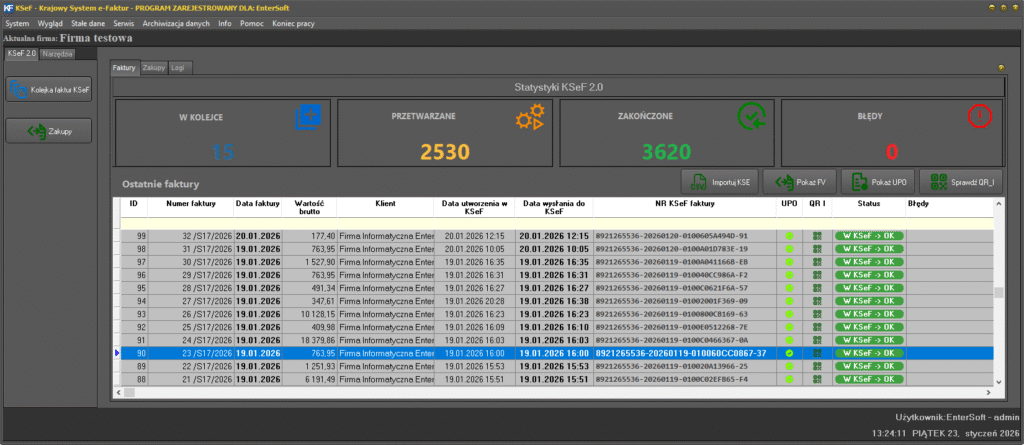
Task: Click UPO green check for invoice 32/S17/2026
Action: coord(789,236)
